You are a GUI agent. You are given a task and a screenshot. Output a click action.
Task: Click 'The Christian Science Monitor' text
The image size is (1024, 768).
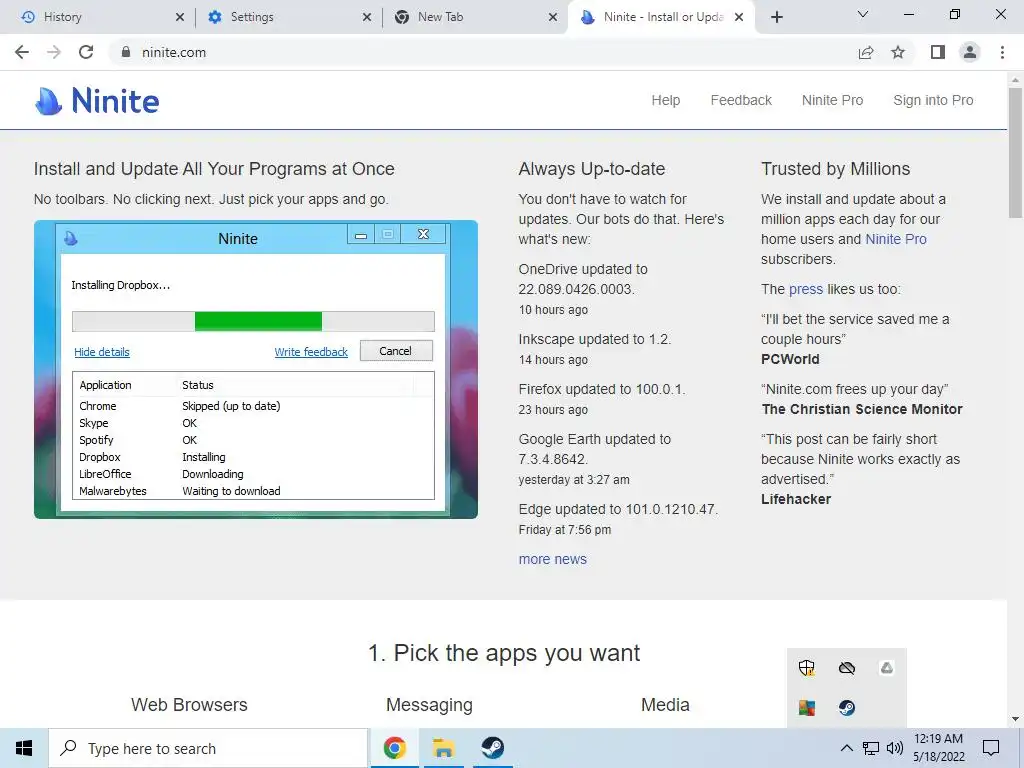pos(862,409)
